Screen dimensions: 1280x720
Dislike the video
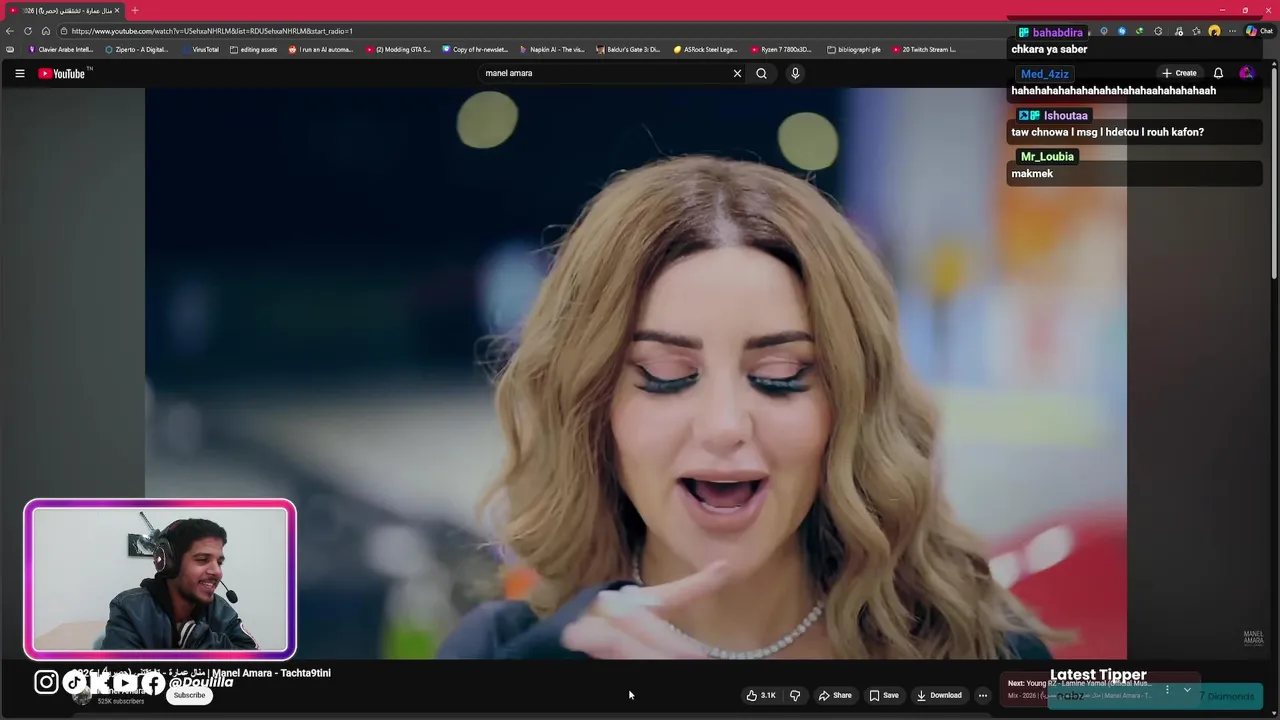click(795, 695)
